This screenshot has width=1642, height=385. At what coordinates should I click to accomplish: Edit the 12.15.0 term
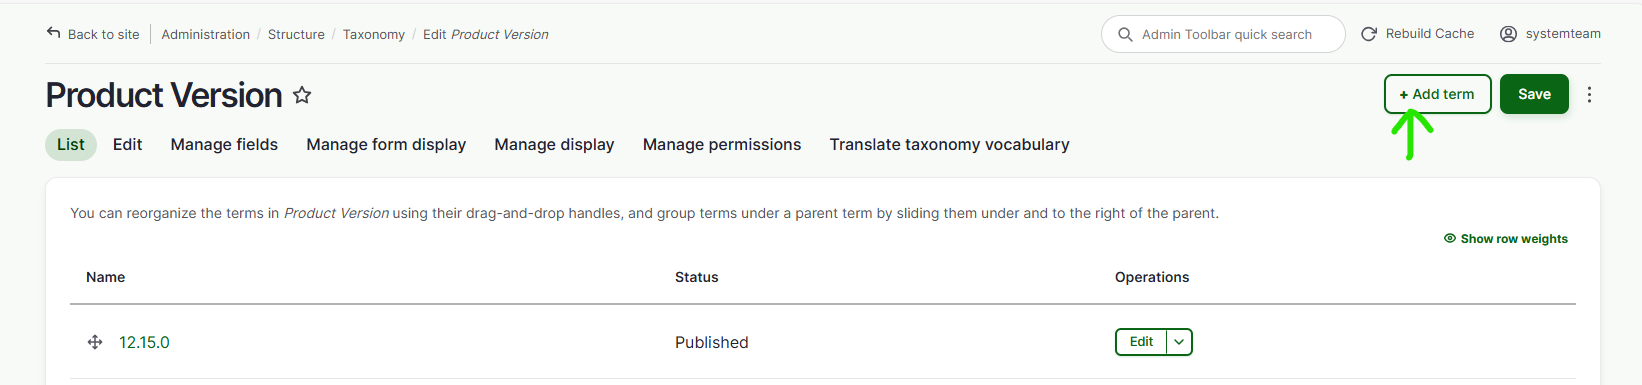(1141, 342)
